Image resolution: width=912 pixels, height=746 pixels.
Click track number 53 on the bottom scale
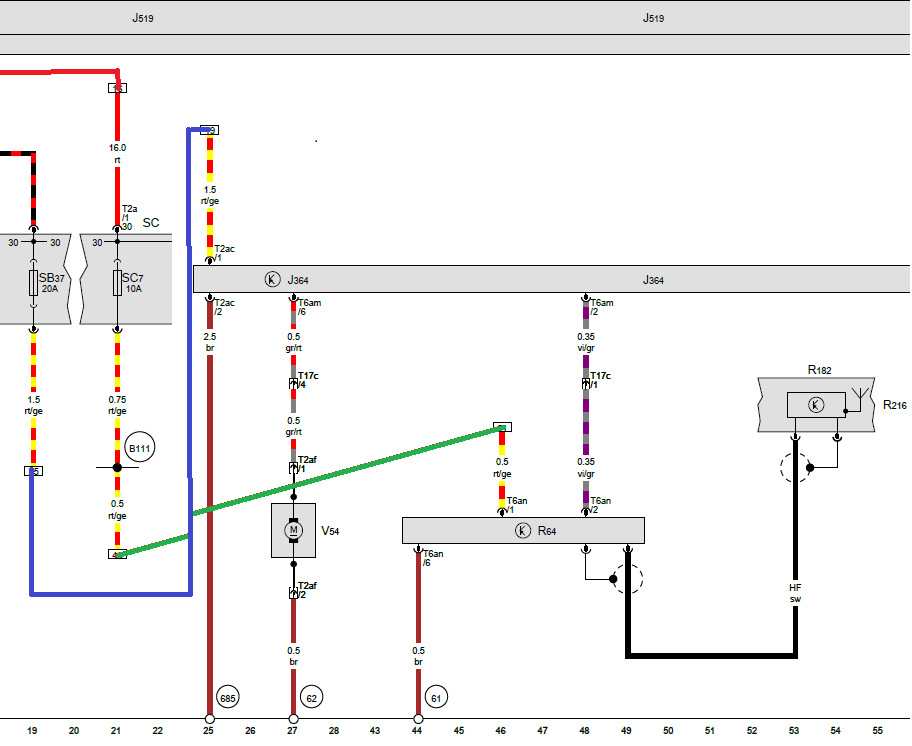(x=794, y=731)
